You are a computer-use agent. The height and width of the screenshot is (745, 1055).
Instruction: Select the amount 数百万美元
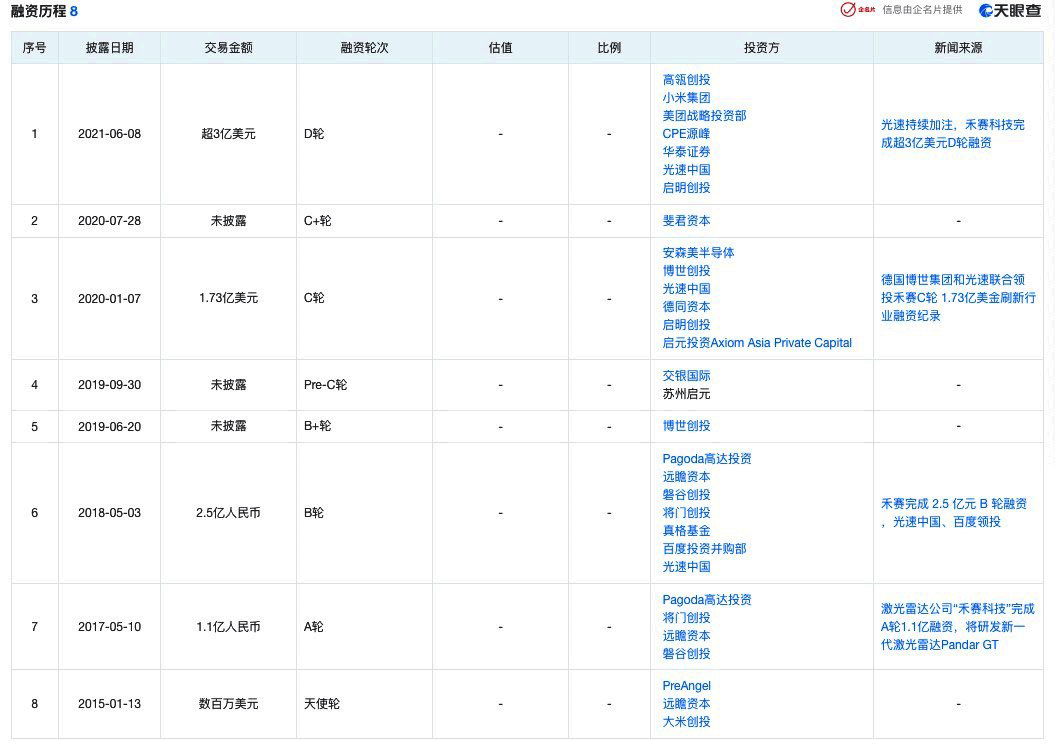(x=228, y=704)
